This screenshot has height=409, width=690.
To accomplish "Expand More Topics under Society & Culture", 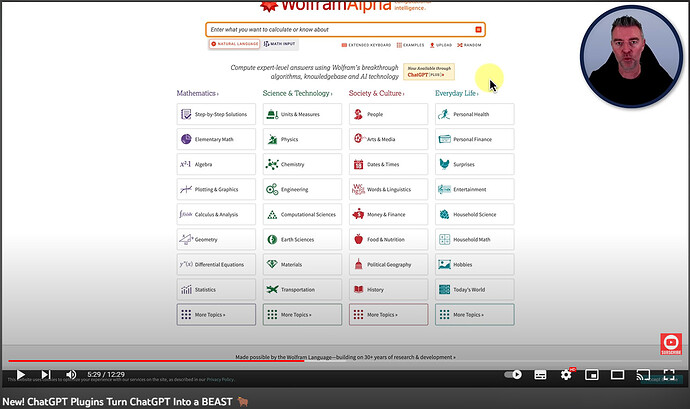I will click(389, 315).
